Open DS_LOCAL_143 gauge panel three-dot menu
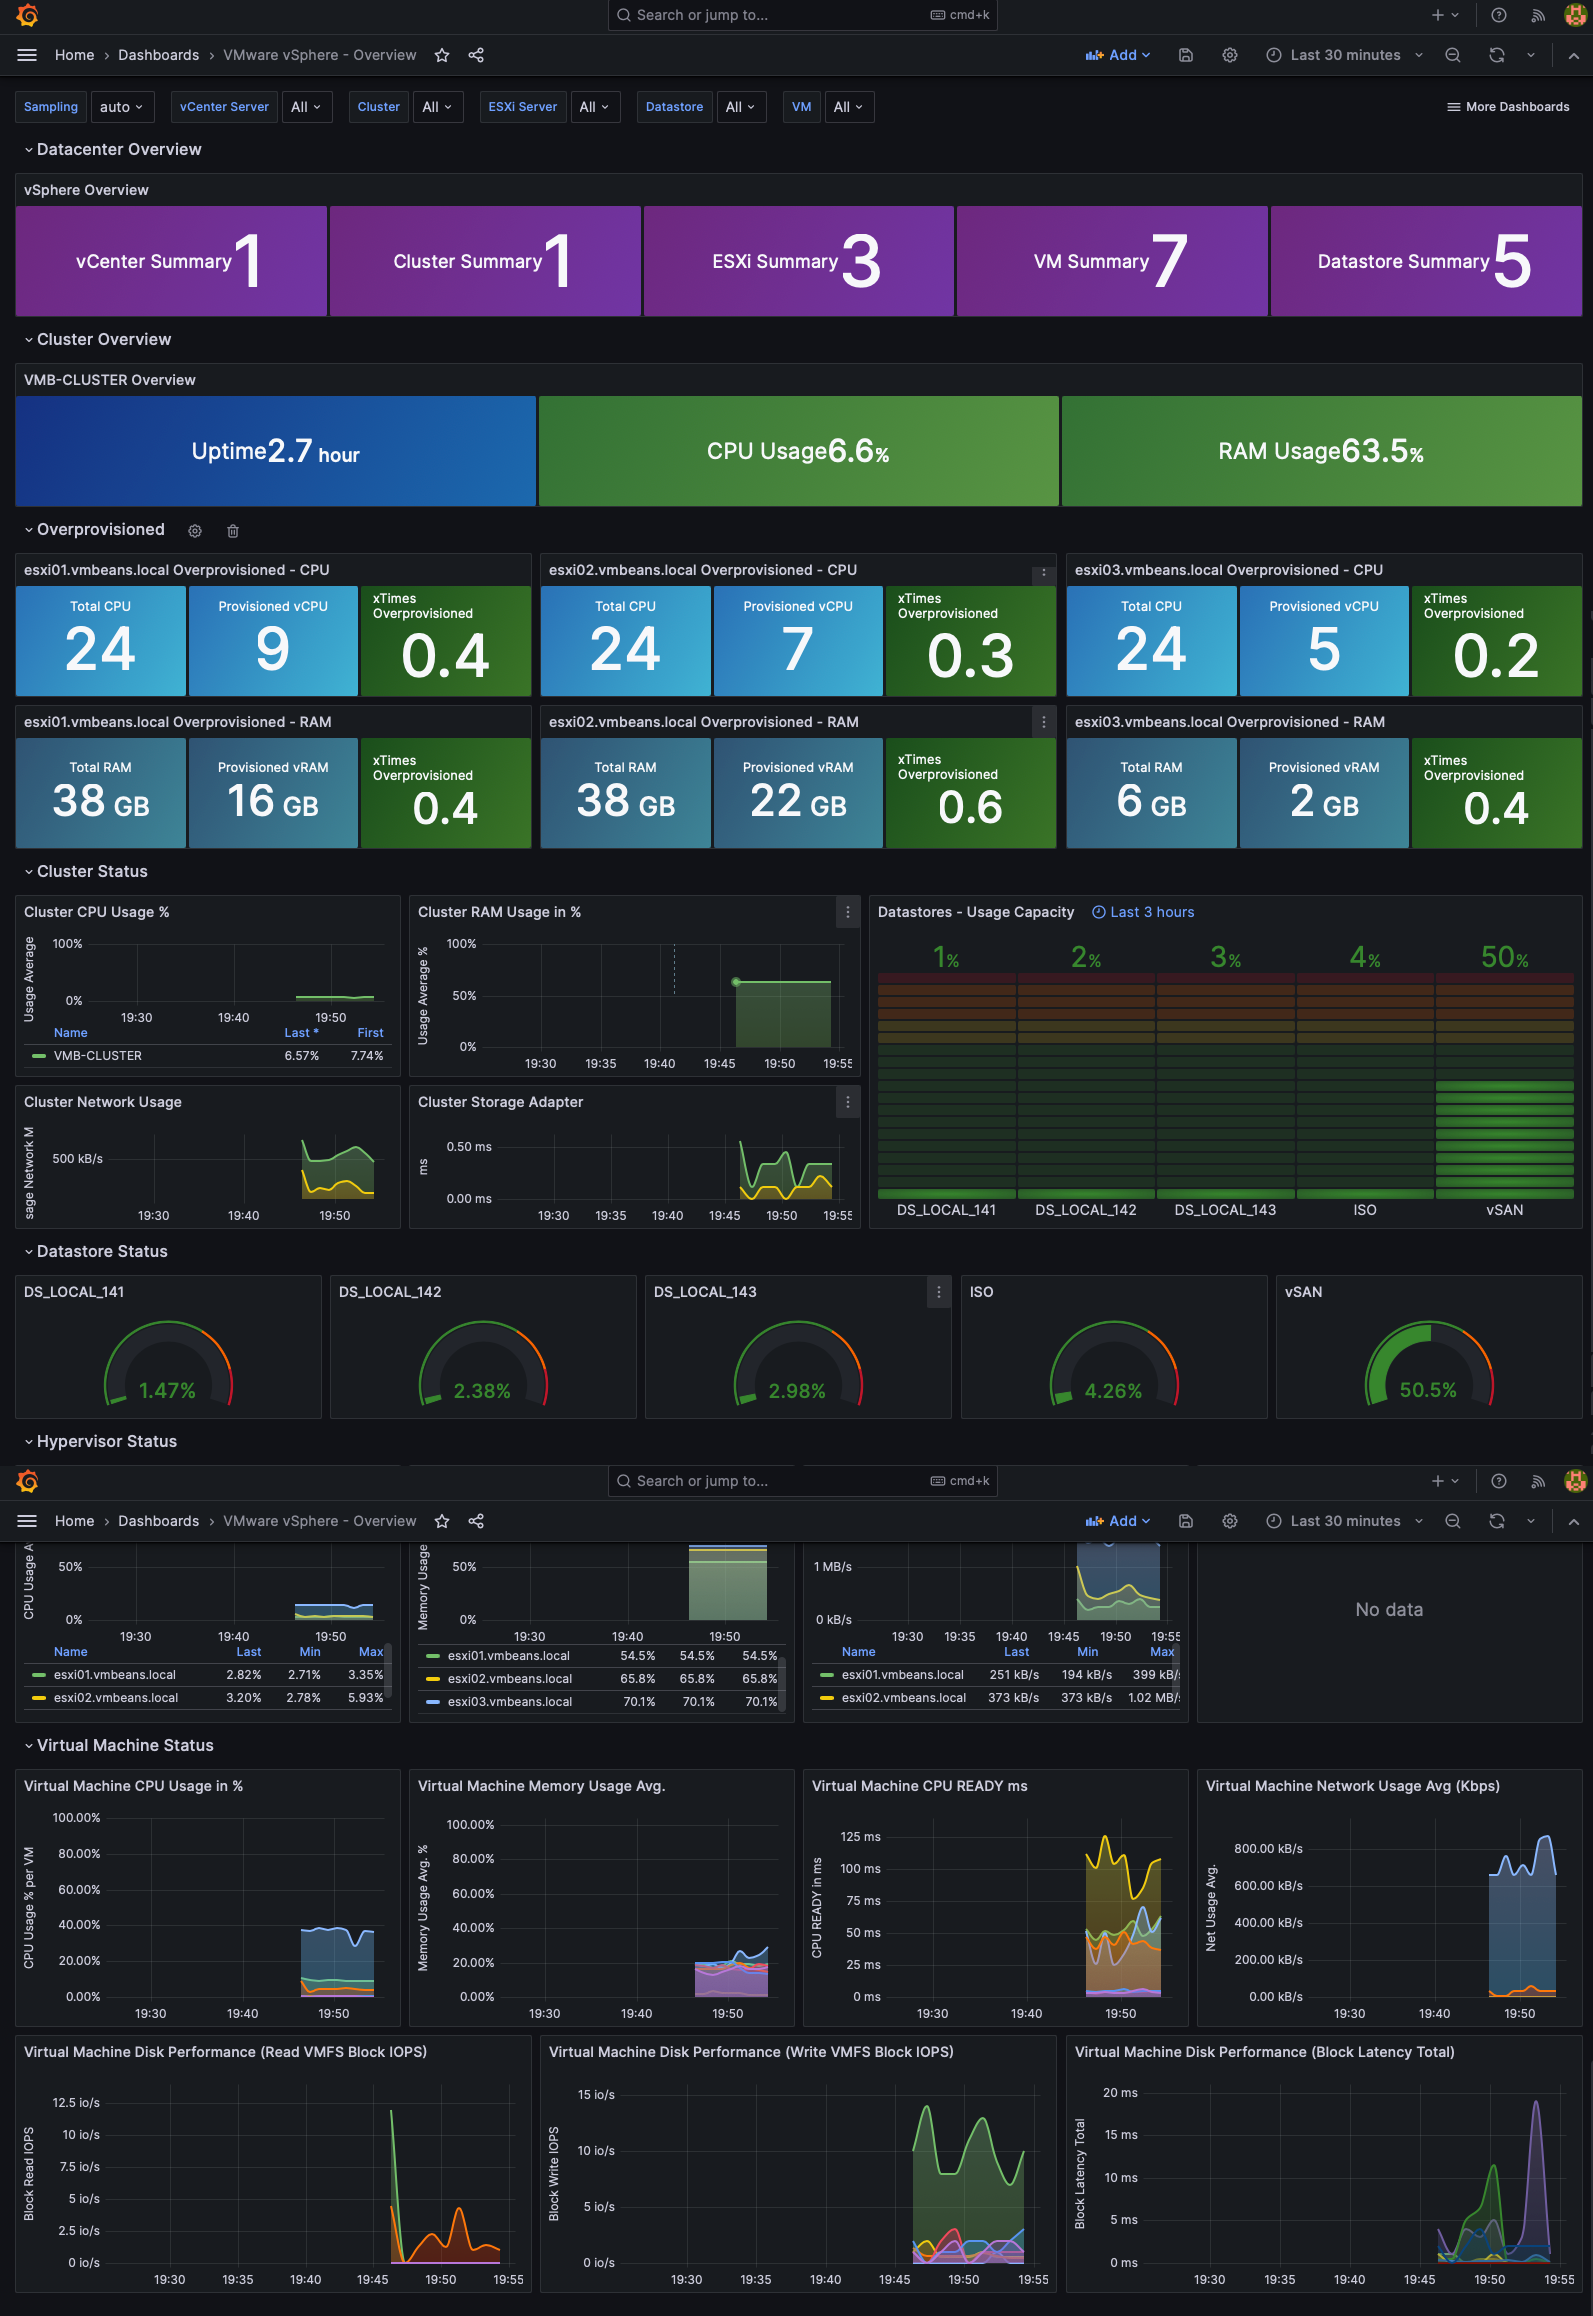This screenshot has height=2316, width=1593. pos(939,1292)
